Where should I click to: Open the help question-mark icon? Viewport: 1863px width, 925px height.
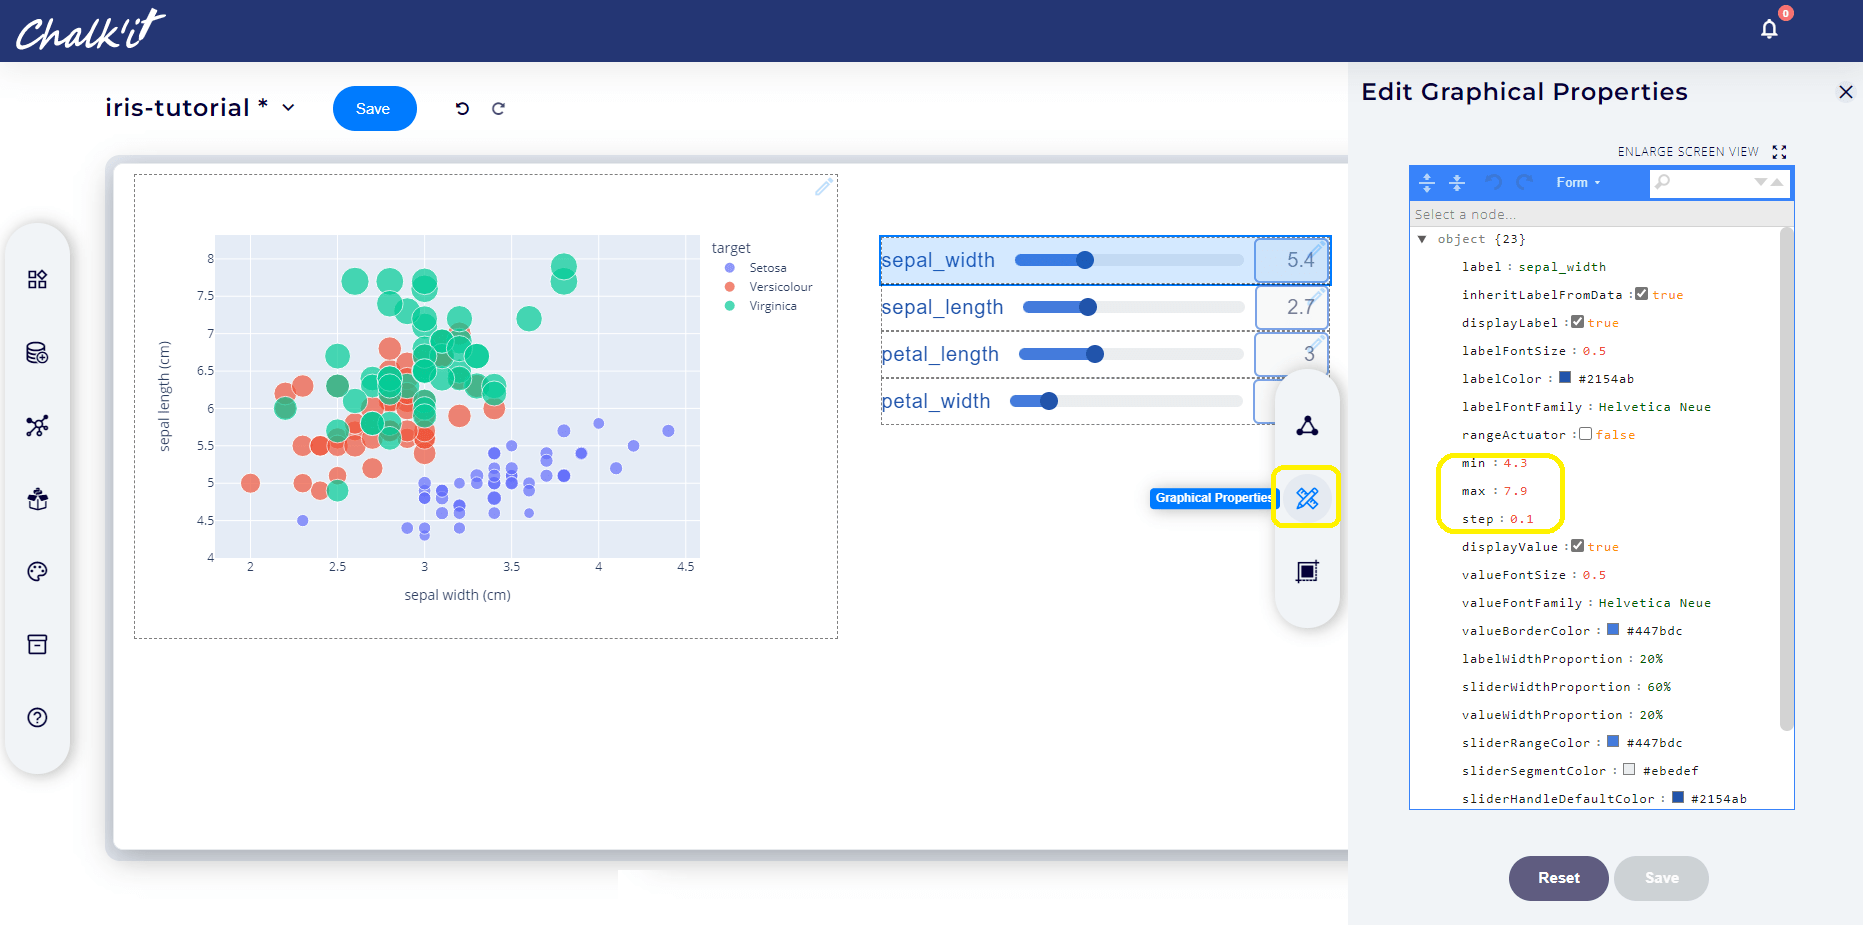tap(37, 718)
